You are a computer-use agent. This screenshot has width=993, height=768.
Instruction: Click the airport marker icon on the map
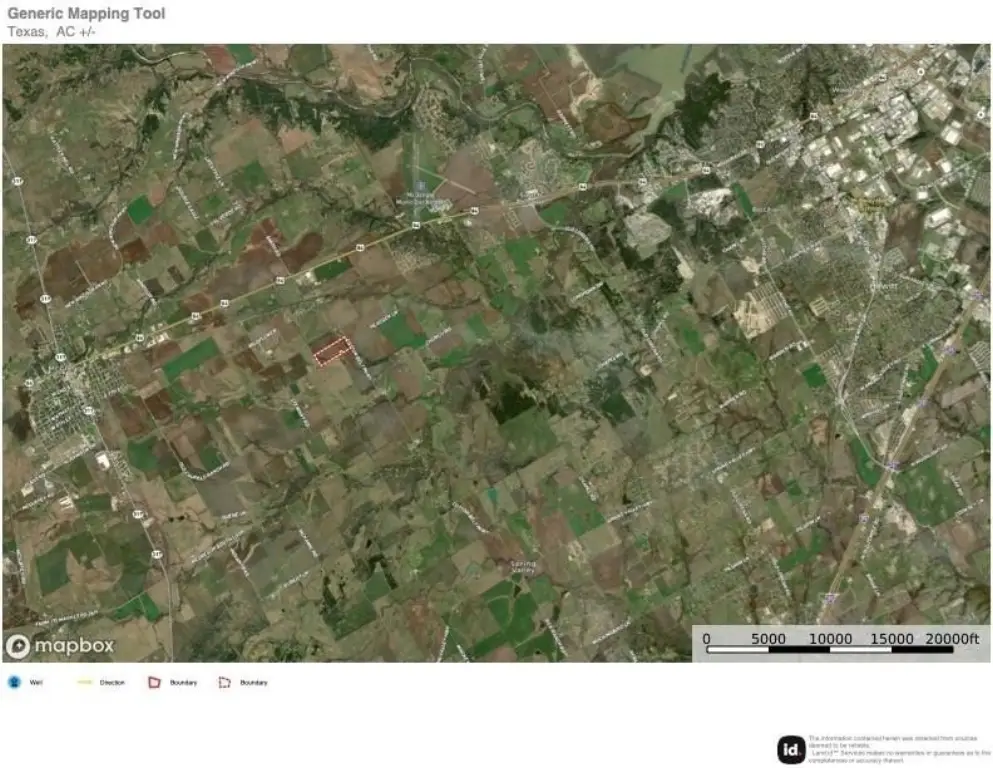423,183
